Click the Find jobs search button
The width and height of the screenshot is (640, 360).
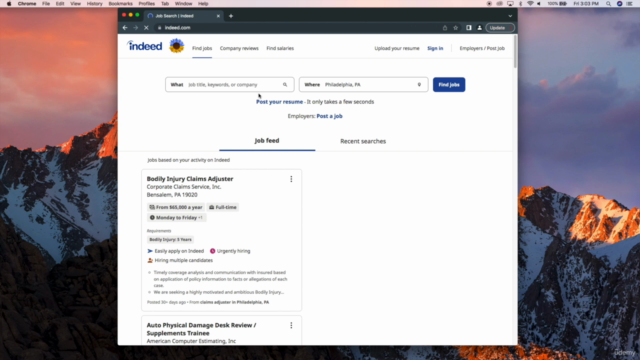coord(449,84)
